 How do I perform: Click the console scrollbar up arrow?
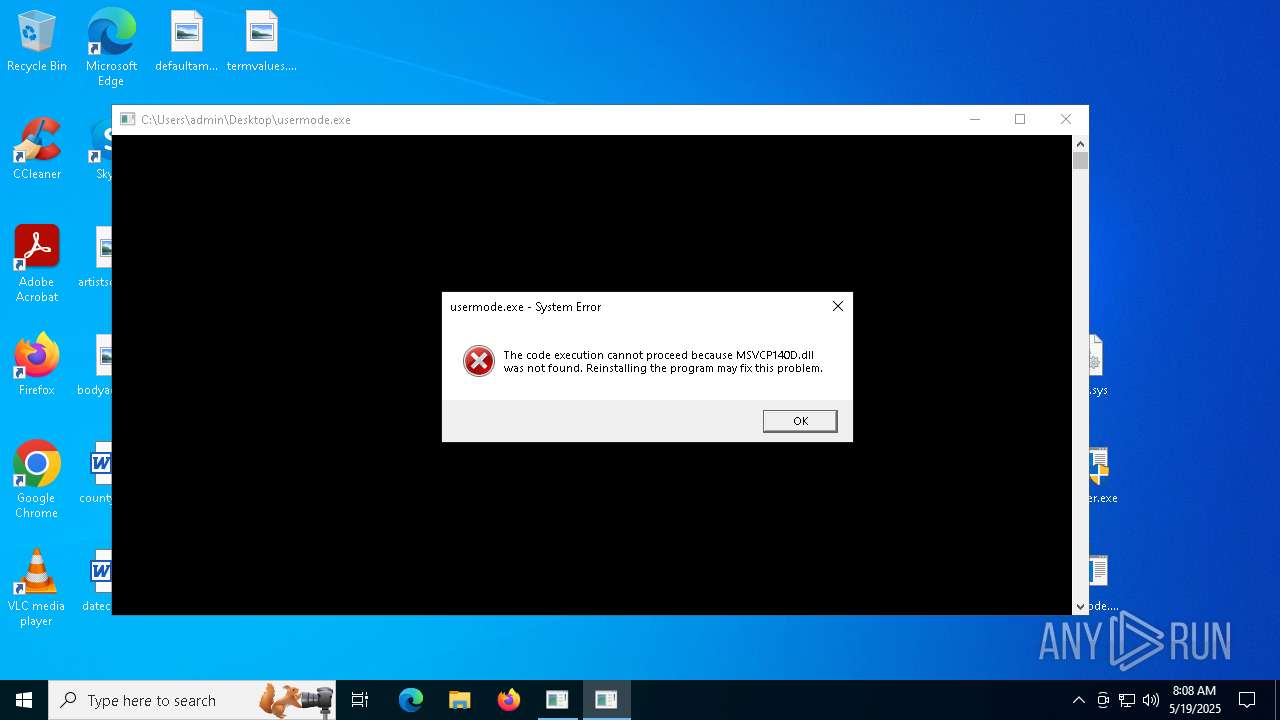pyautogui.click(x=1080, y=143)
